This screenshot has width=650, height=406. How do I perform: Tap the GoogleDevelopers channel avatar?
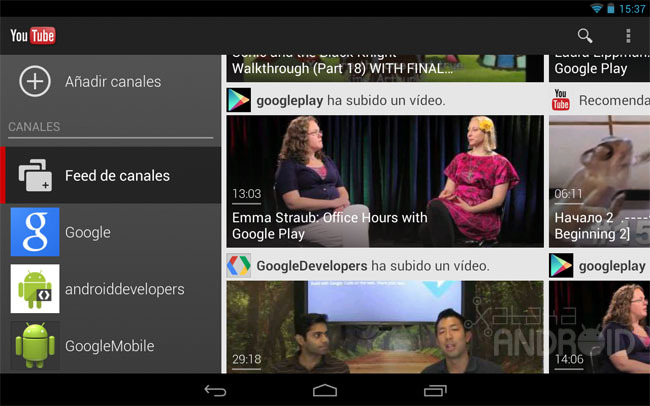[239, 265]
